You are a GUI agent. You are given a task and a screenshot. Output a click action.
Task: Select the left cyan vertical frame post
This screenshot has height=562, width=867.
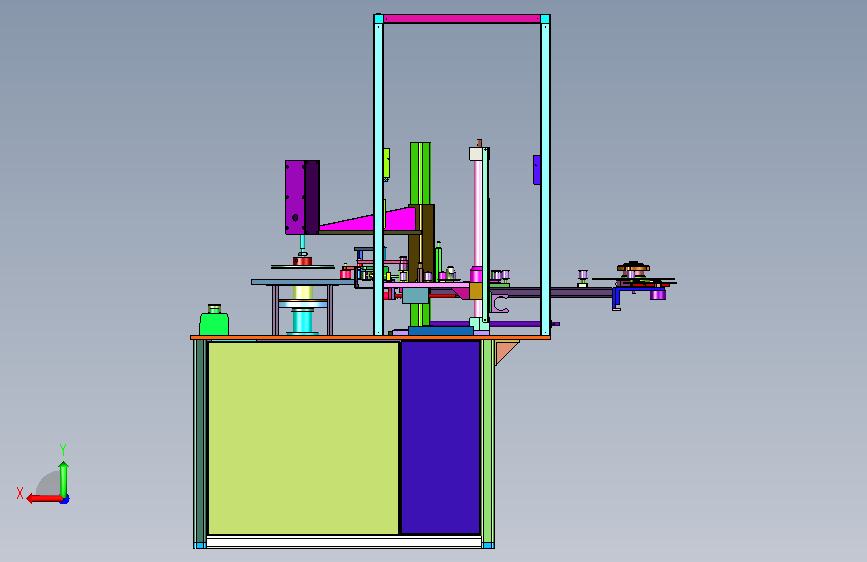pyautogui.click(x=379, y=177)
